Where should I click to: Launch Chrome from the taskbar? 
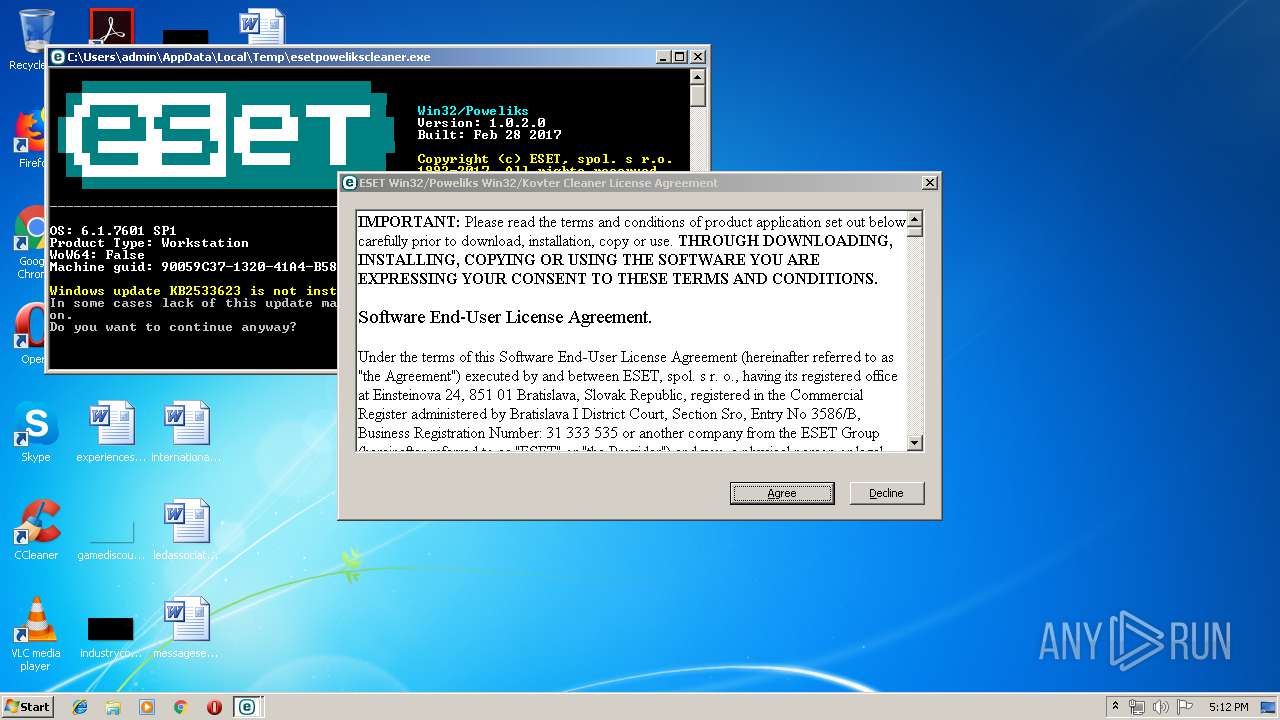180,707
